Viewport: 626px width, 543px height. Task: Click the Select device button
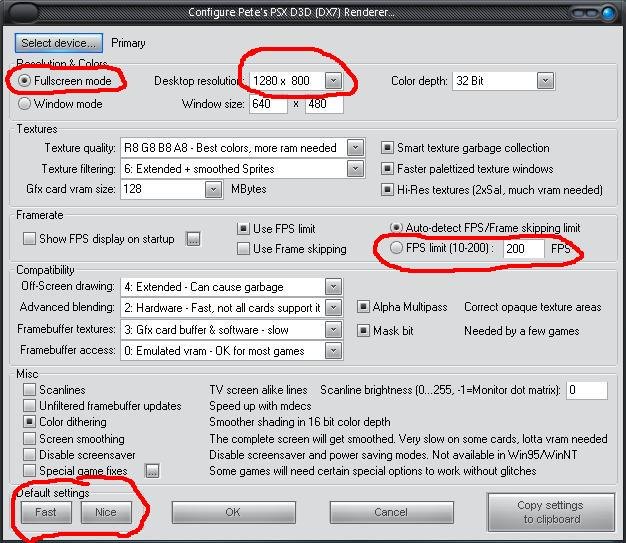[59, 43]
